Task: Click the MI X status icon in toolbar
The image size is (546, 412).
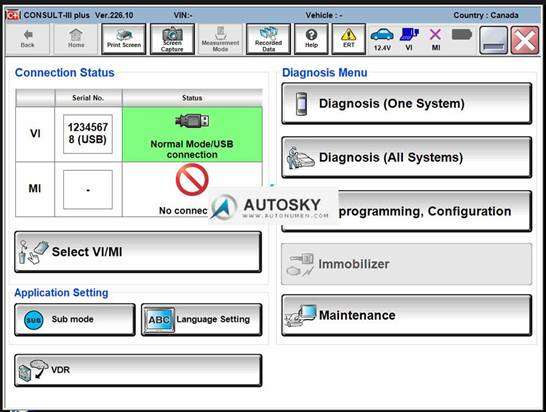Action: click(436, 39)
